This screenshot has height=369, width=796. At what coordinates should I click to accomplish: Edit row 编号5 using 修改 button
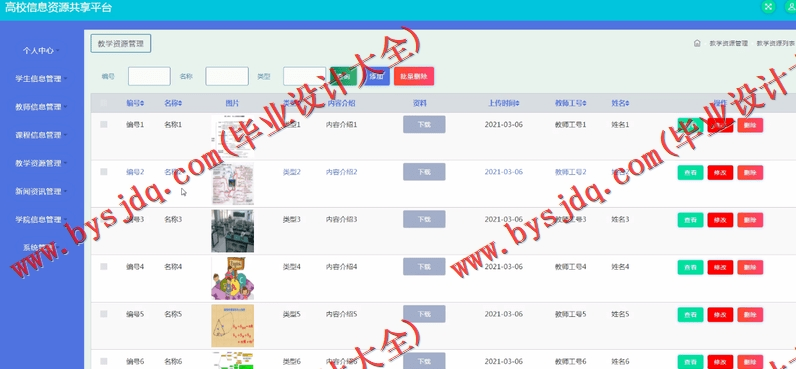(x=720, y=315)
